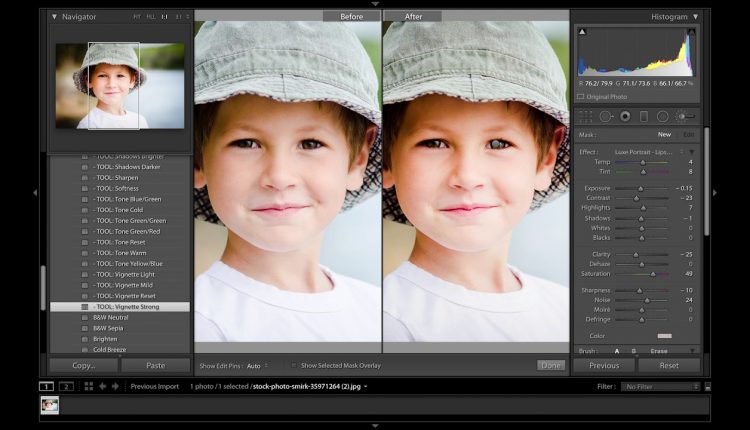Select the Red Eye Correction tool icon
750x430 pixels.
pyautogui.click(x=625, y=116)
